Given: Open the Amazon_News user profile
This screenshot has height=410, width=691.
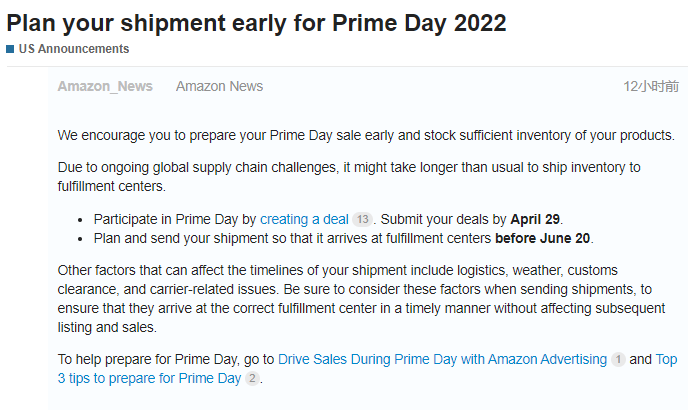Looking at the screenshot, I should pos(105,86).
